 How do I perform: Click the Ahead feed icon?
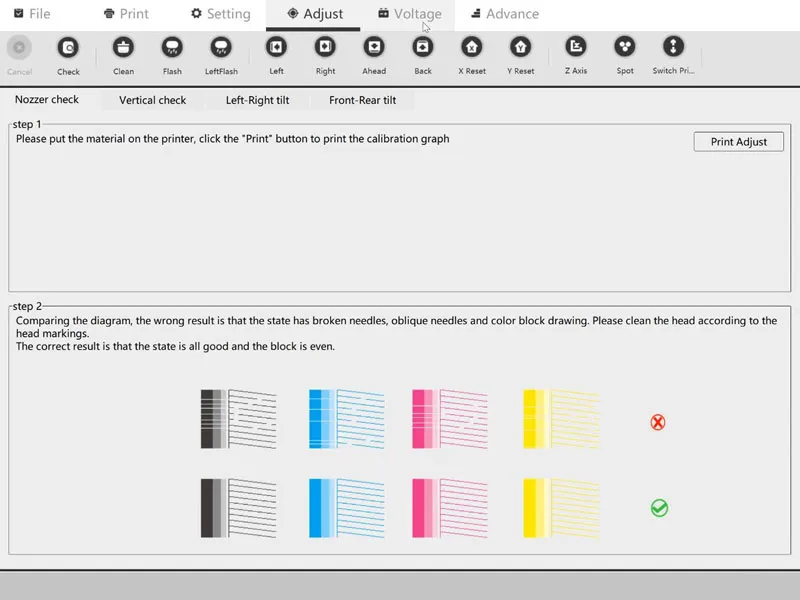tap(374, 47)
